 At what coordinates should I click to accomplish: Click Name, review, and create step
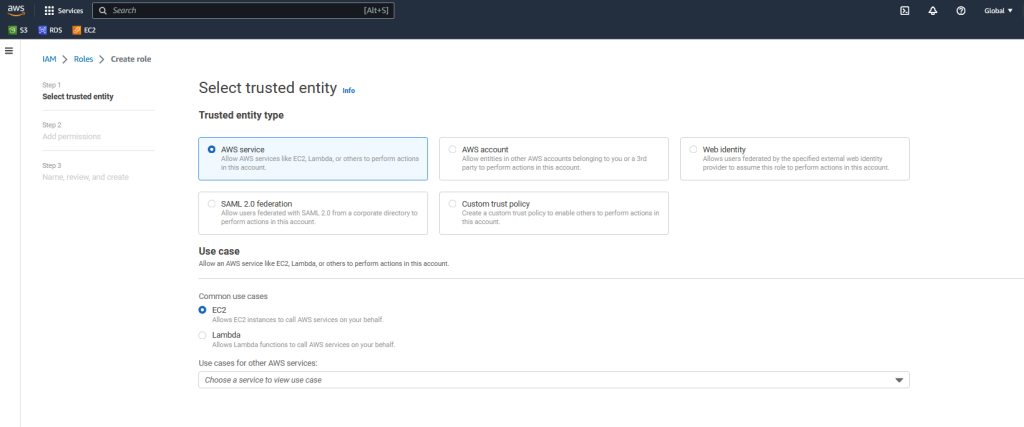coord(86,177)
